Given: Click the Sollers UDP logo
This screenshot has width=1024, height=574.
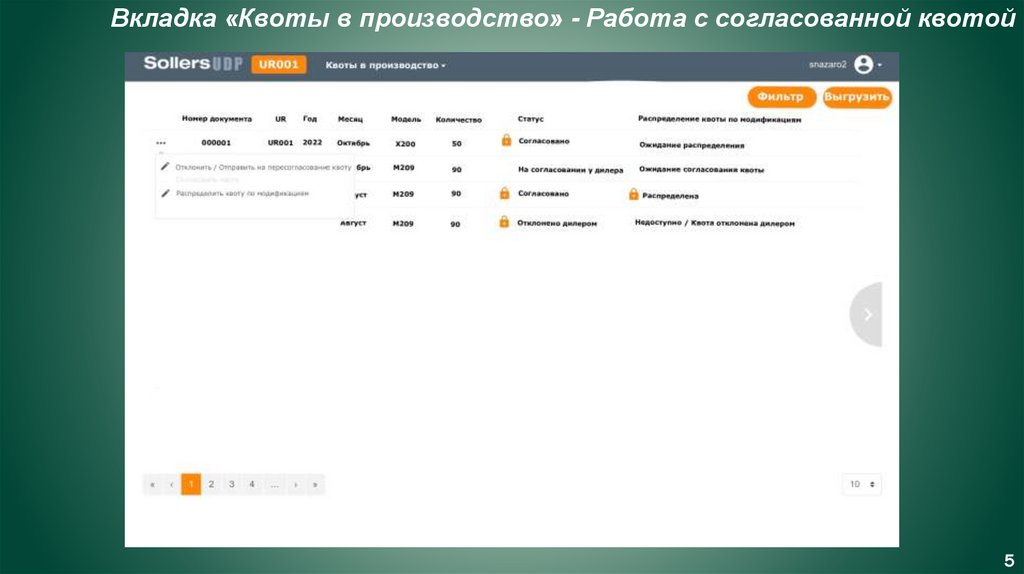Looking at the screenshot, I should pos(192,64).
